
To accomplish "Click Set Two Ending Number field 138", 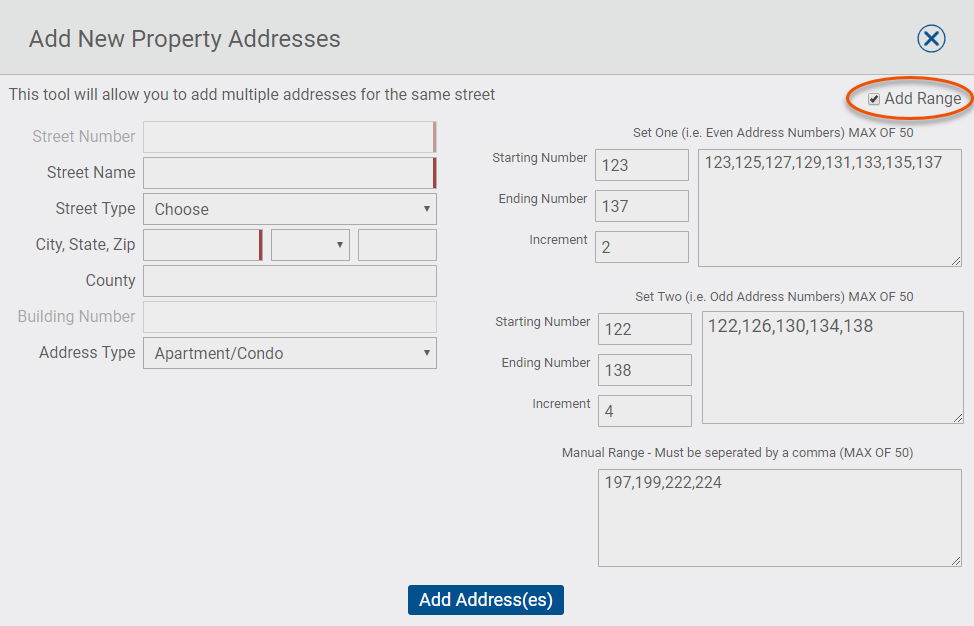I will (645, 370).
